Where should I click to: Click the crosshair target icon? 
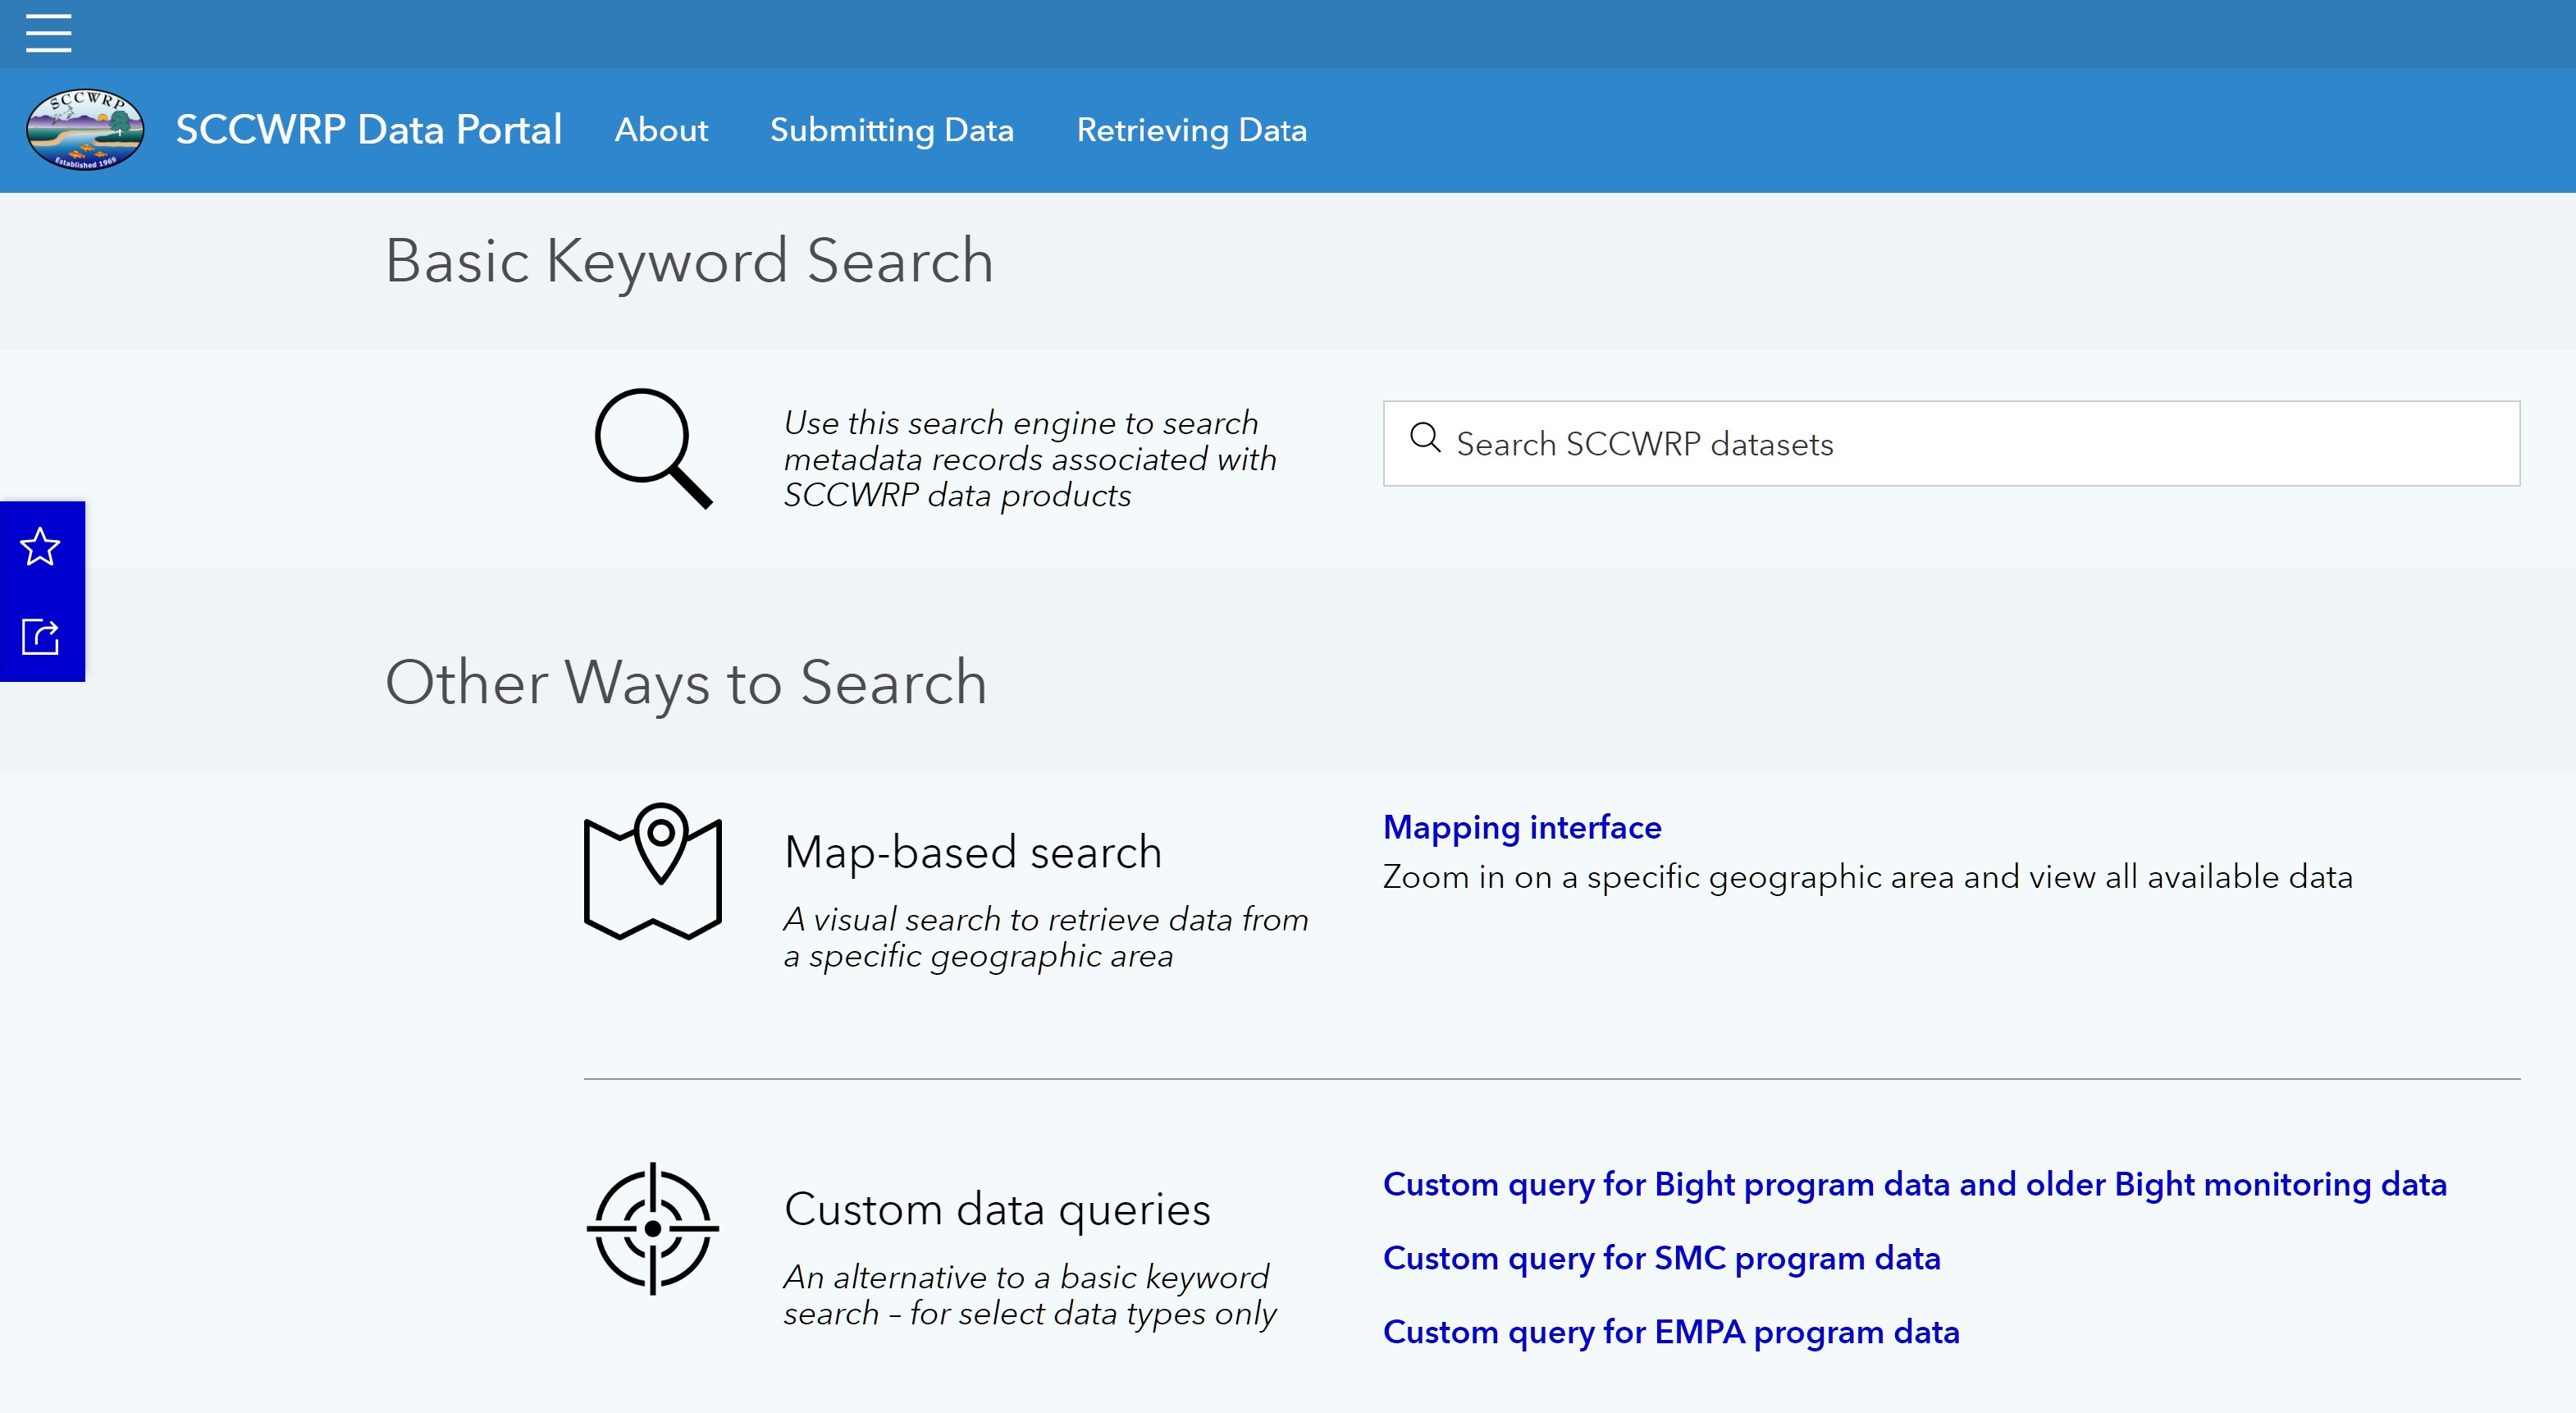click(x=653, y=1228)
